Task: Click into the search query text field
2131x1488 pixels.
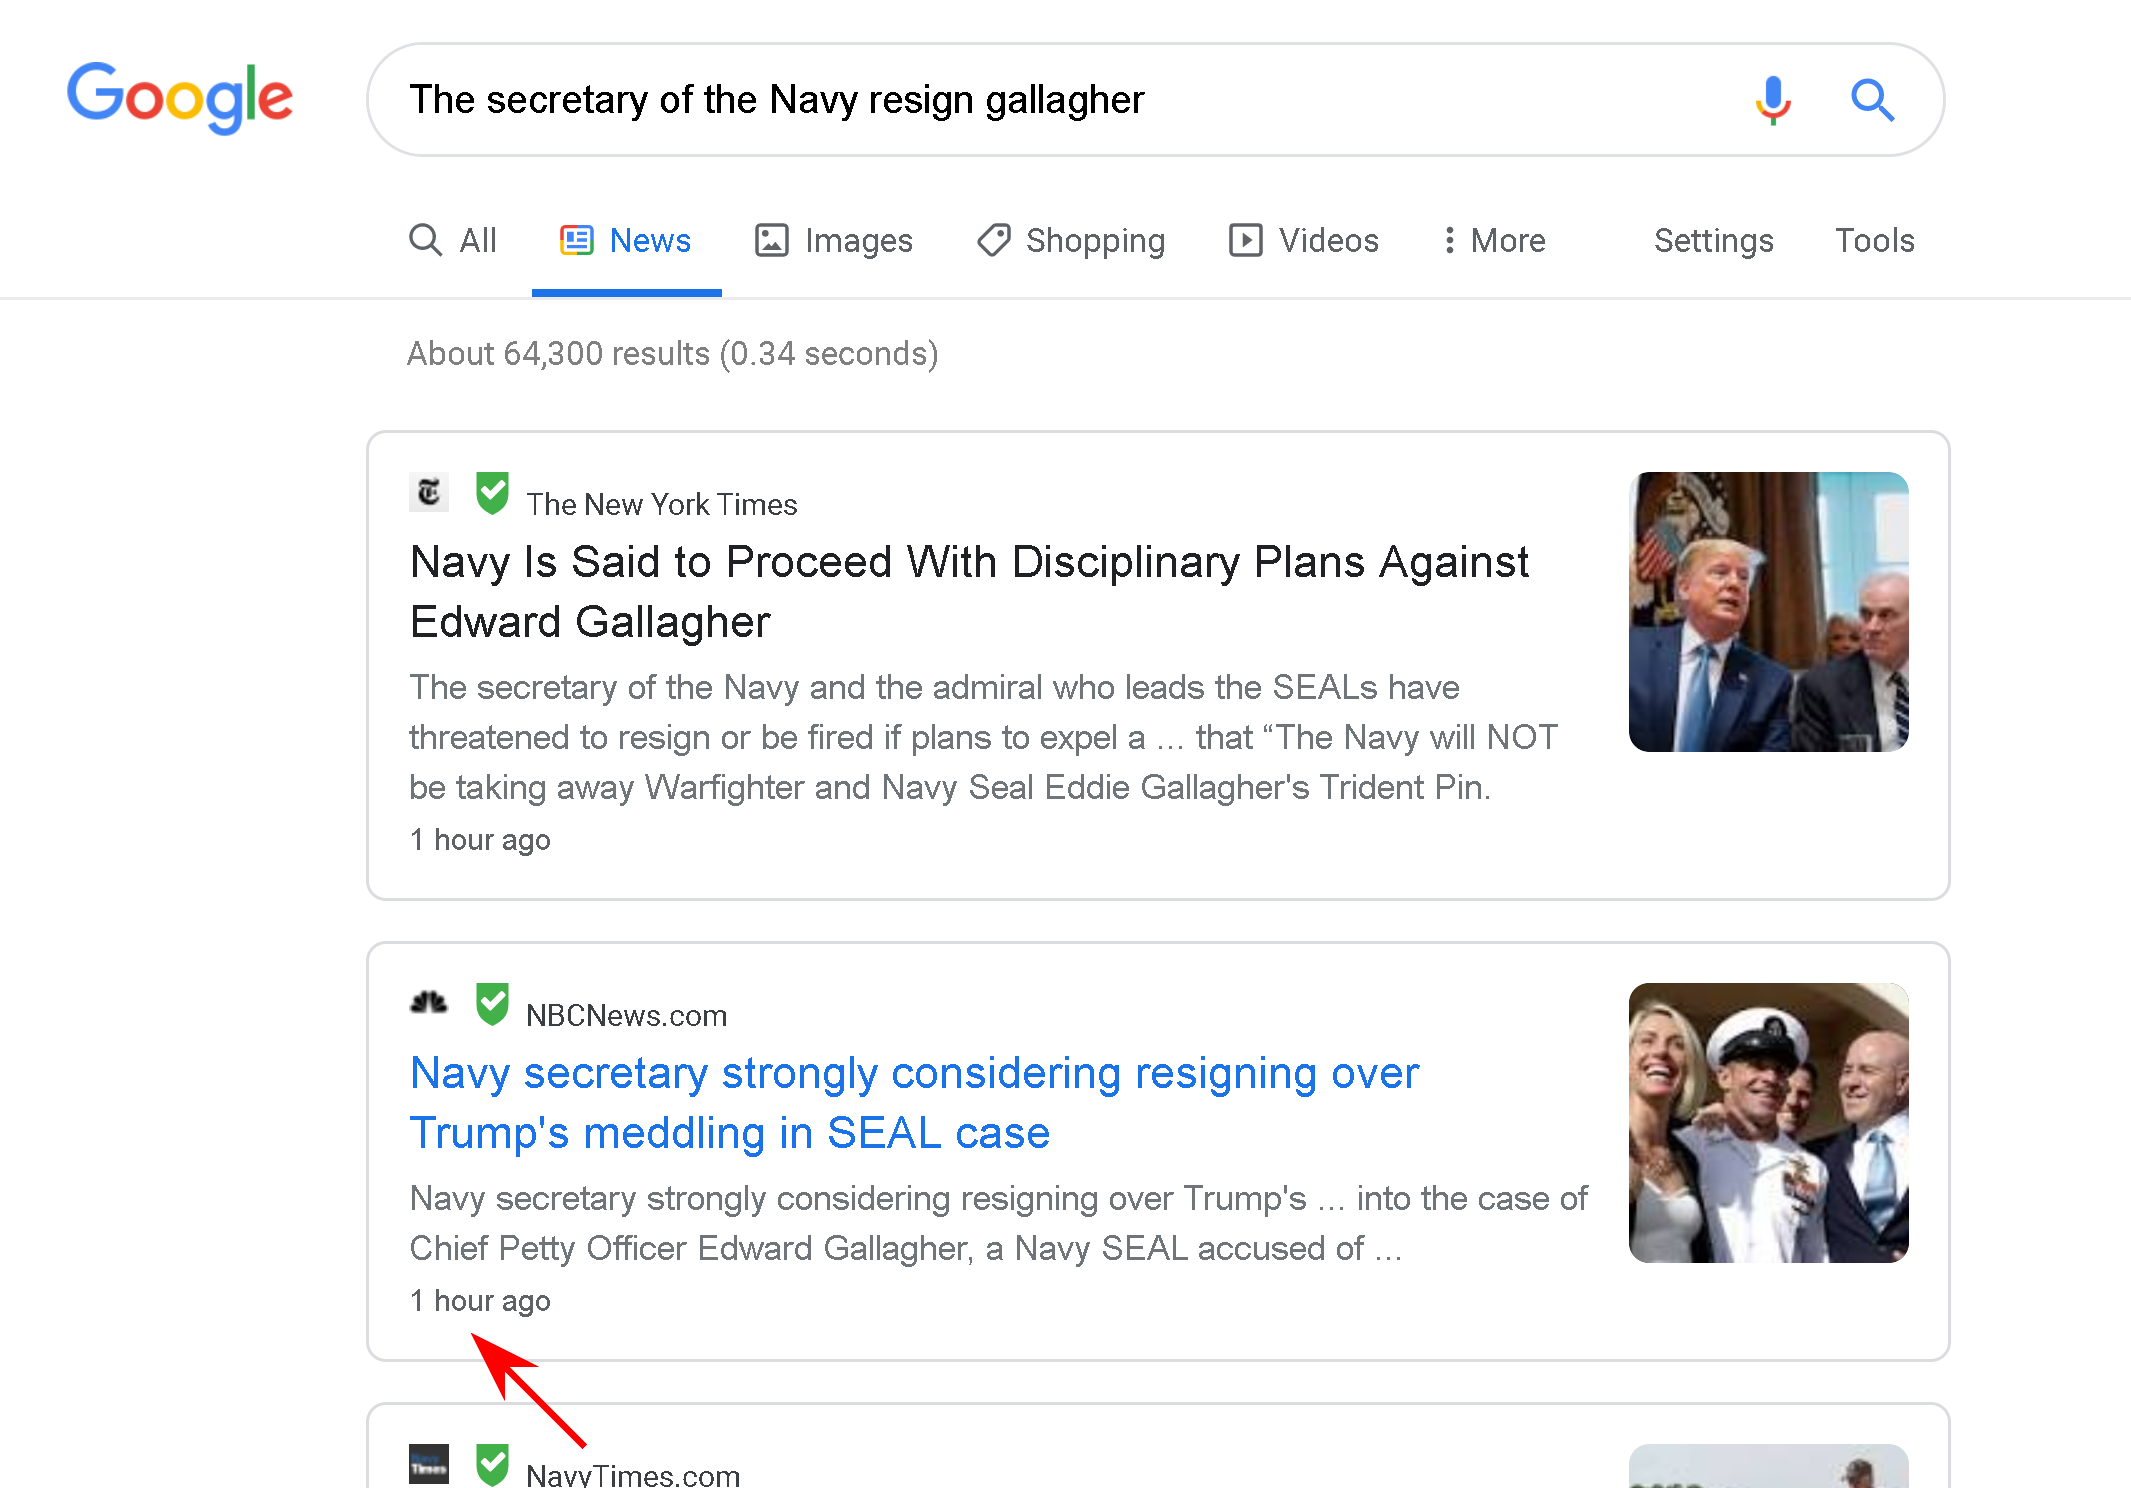Action: coord(1000,100)
